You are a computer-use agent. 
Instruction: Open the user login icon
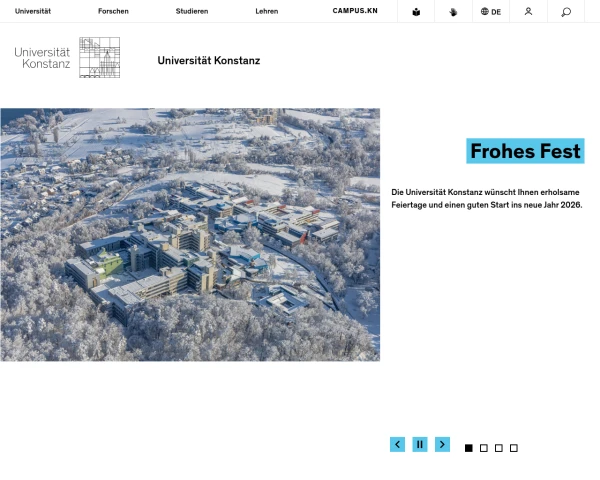(528, 12)
